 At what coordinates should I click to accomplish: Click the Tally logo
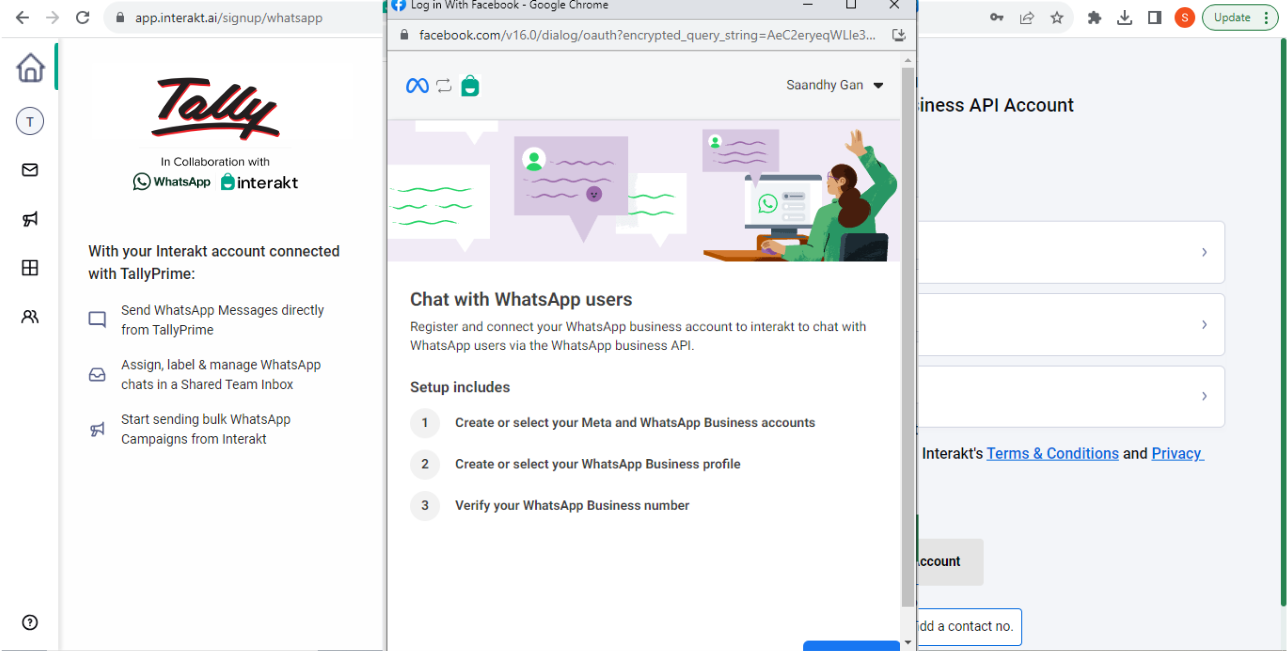click(x=215, y=108)
